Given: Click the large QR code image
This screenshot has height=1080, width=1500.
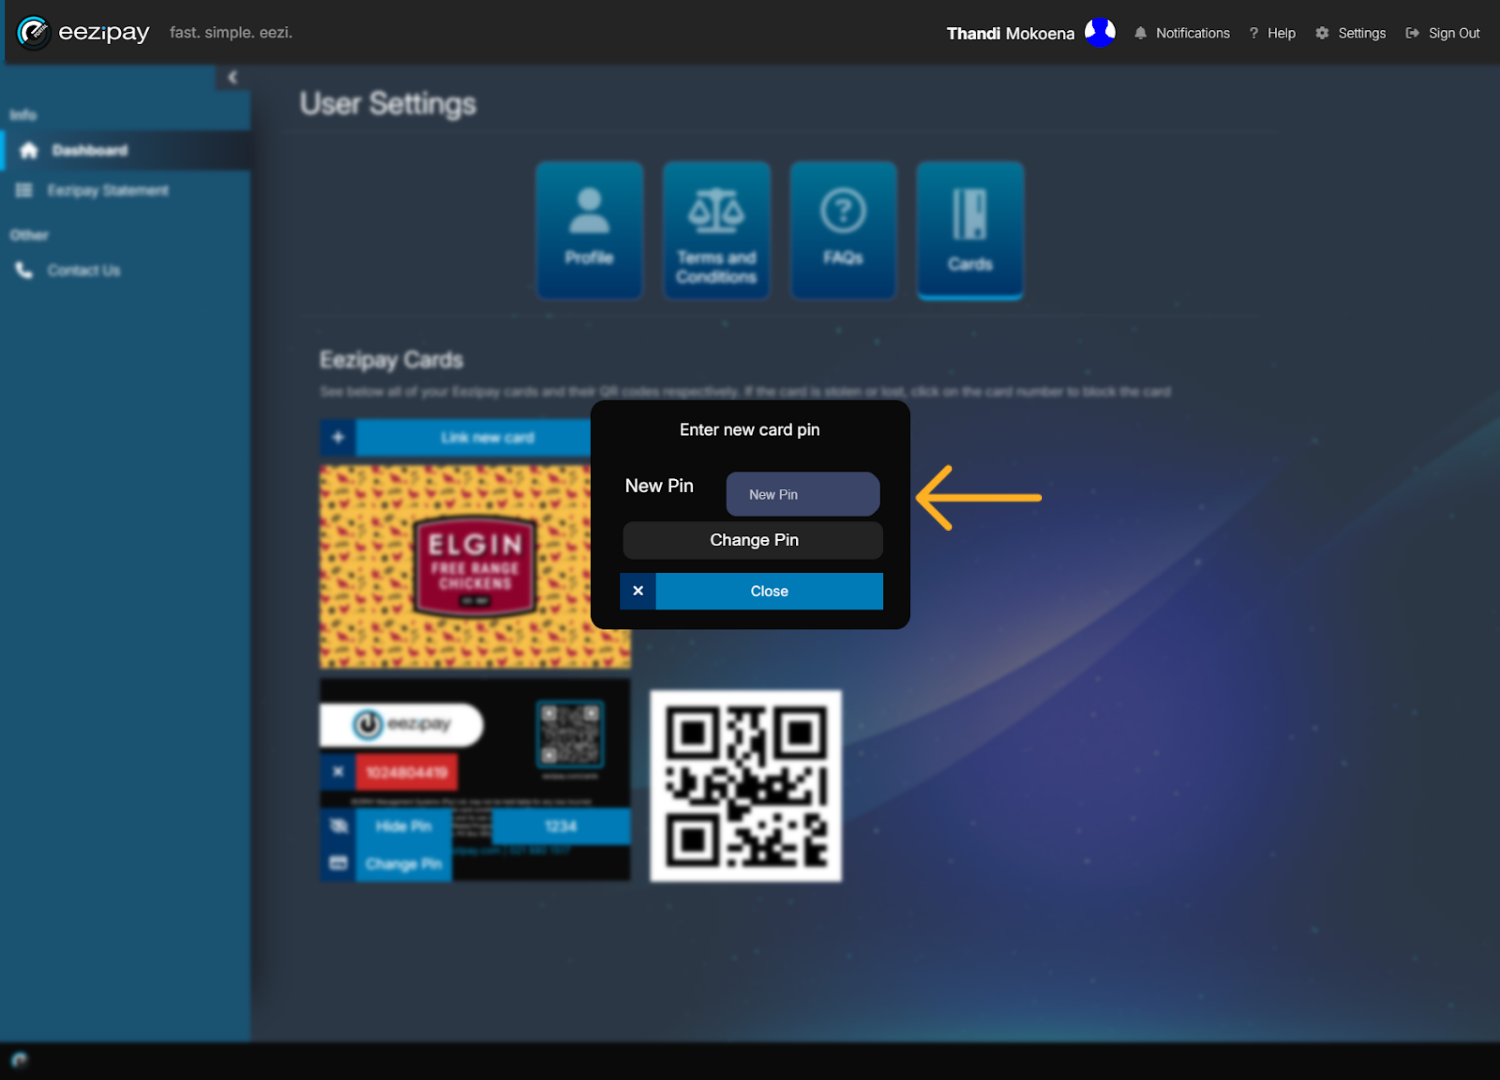Looking at the screenshot, I should pyautogui.click(x=746, y=786).
